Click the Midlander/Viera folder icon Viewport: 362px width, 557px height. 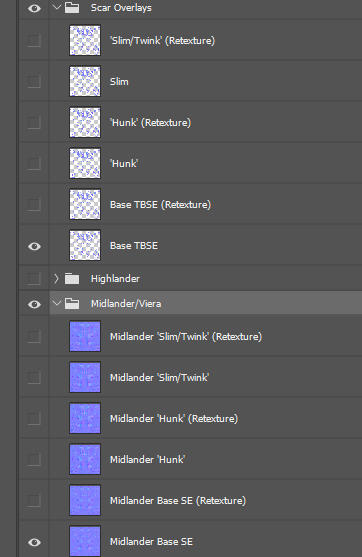pyautogui.click(x=72, y=304)
